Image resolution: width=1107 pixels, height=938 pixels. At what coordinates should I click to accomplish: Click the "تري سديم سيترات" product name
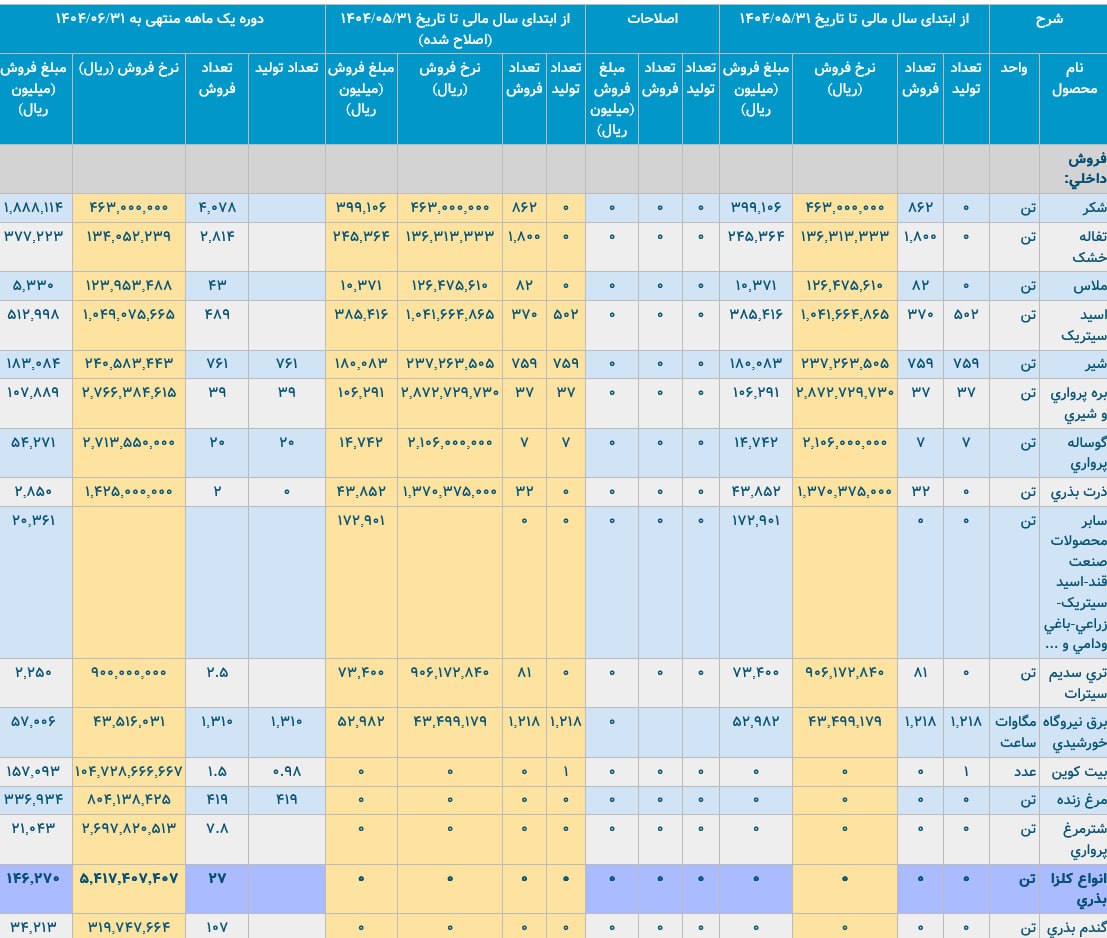(1075, 682)
